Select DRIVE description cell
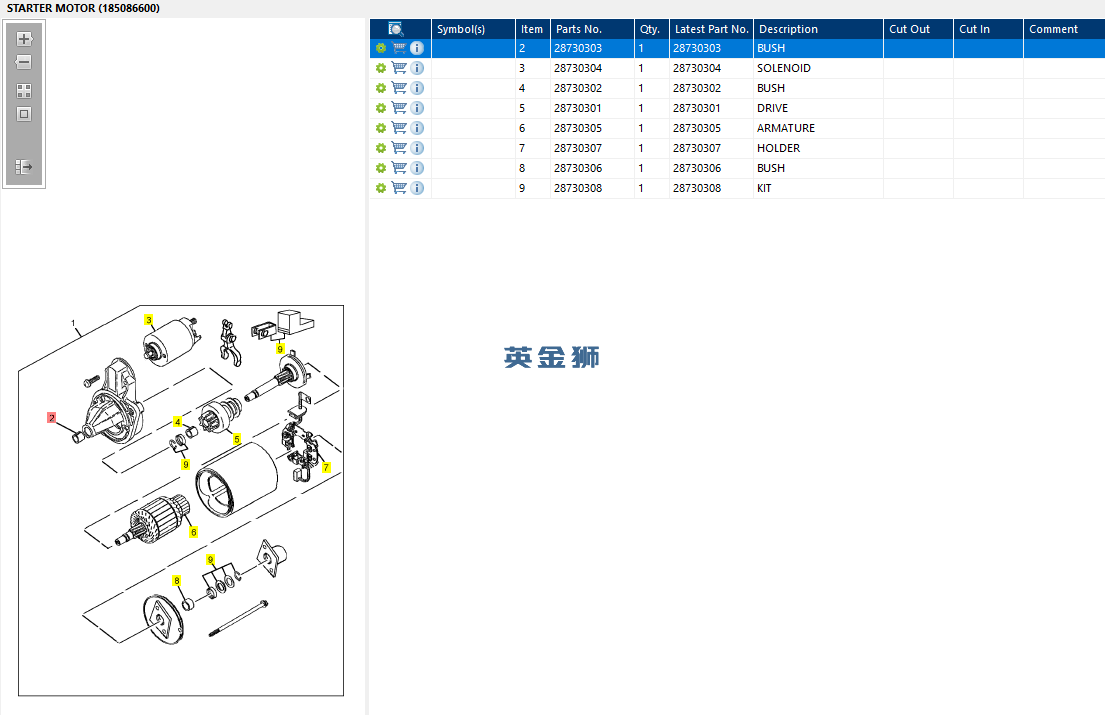 pos(818,108)
